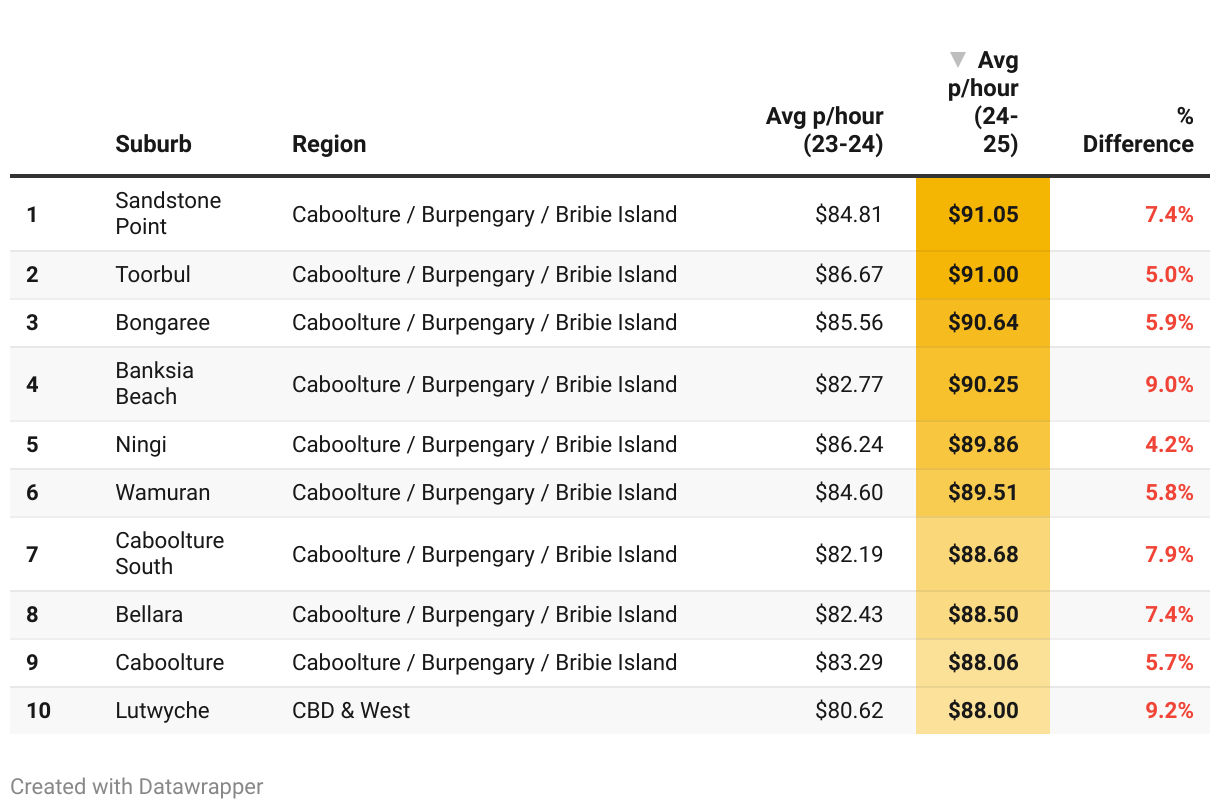Click the $88.00 shaded cell for Lutwyche
Image resolution: width=1220 pixels, height=810 pixels.
pyautogui.click(x=983, y=711)
